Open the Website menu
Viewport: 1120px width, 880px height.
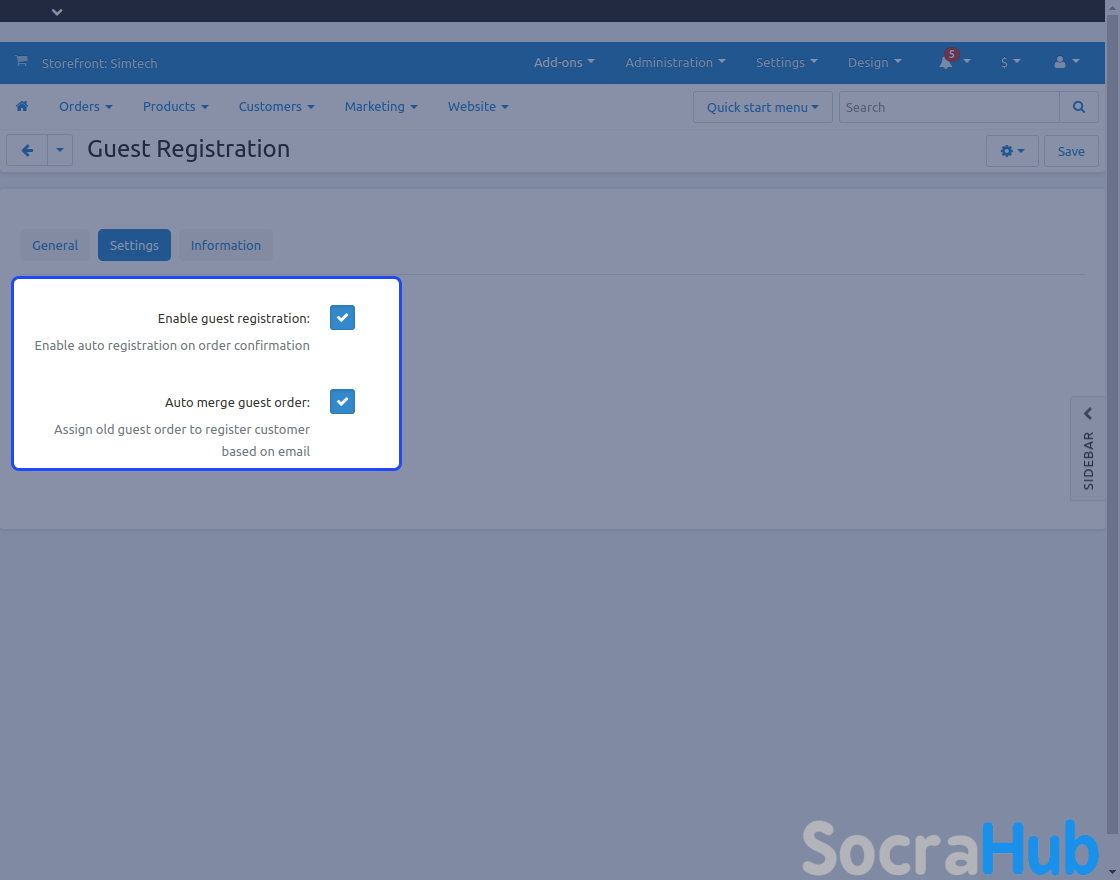478,106
